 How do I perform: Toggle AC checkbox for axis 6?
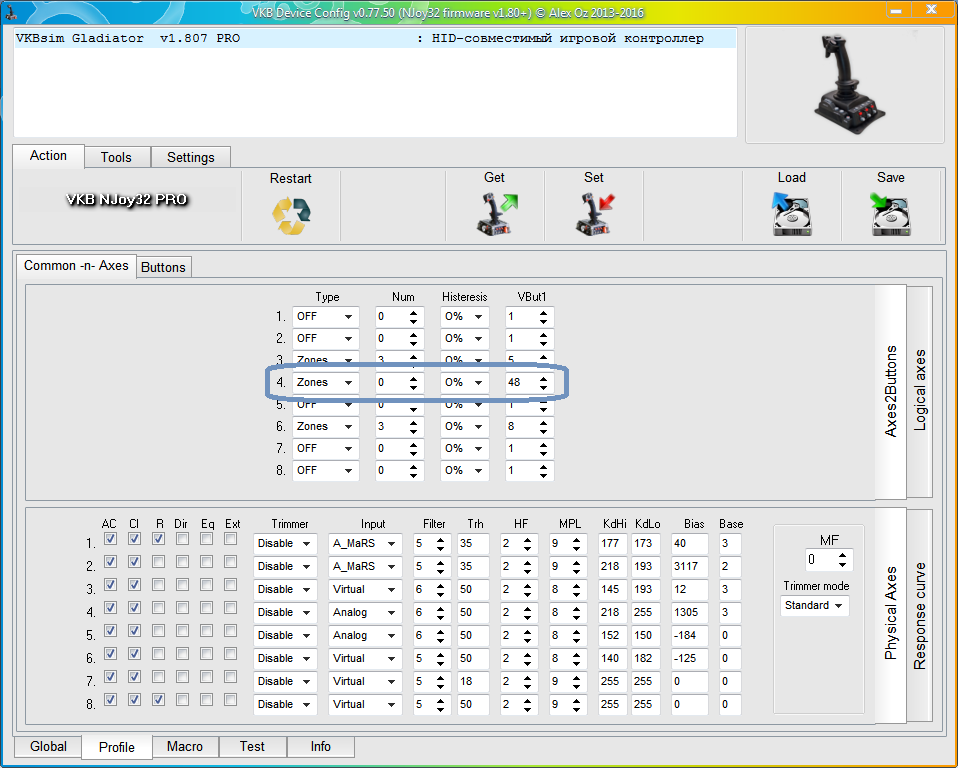click(x=110, y=654)
